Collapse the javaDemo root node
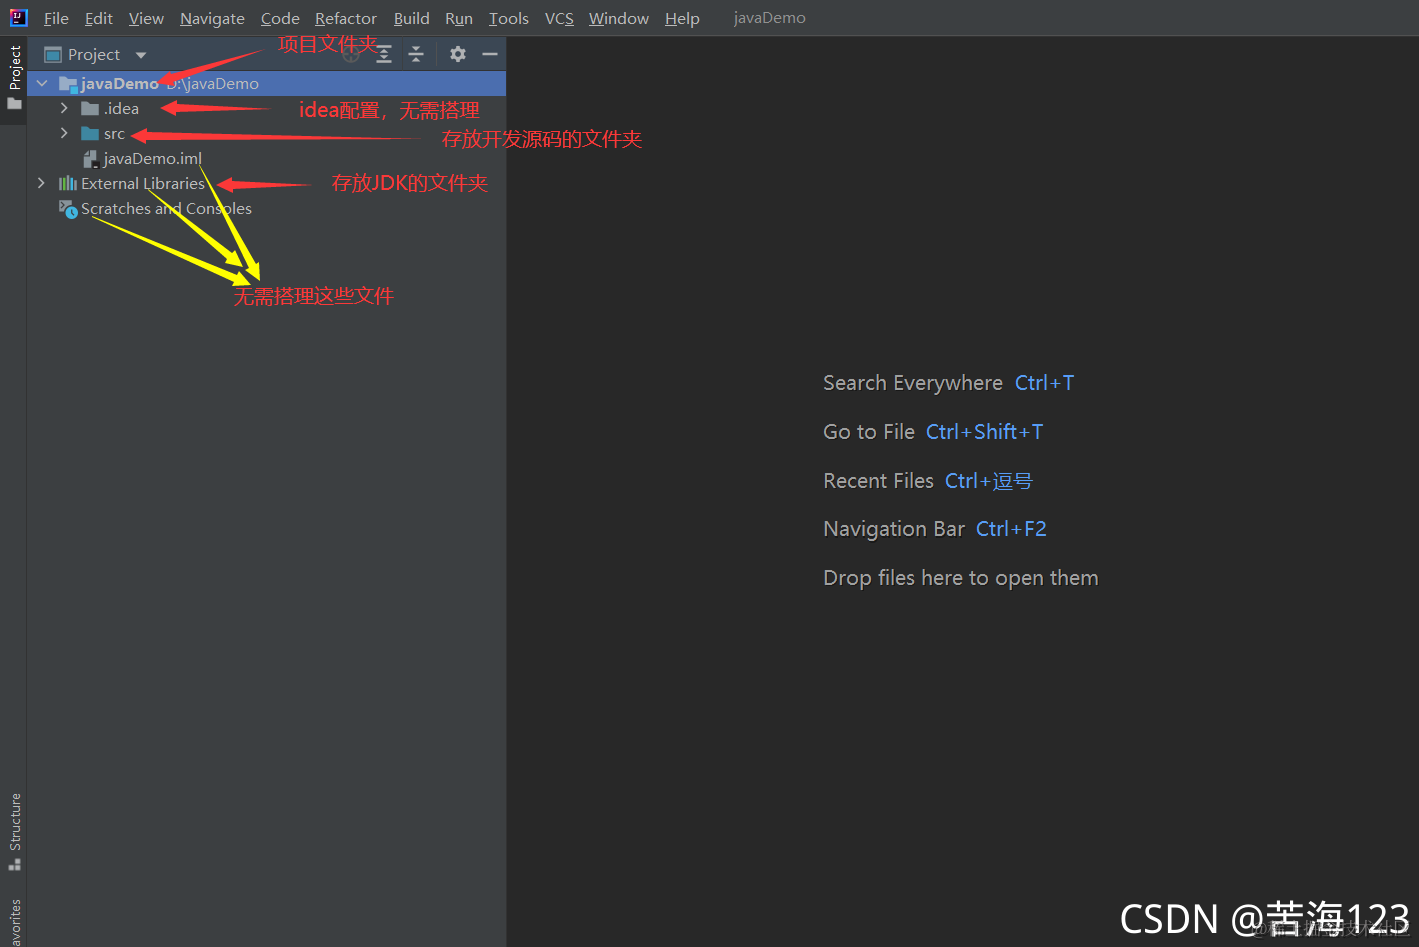 click(42, 83)
